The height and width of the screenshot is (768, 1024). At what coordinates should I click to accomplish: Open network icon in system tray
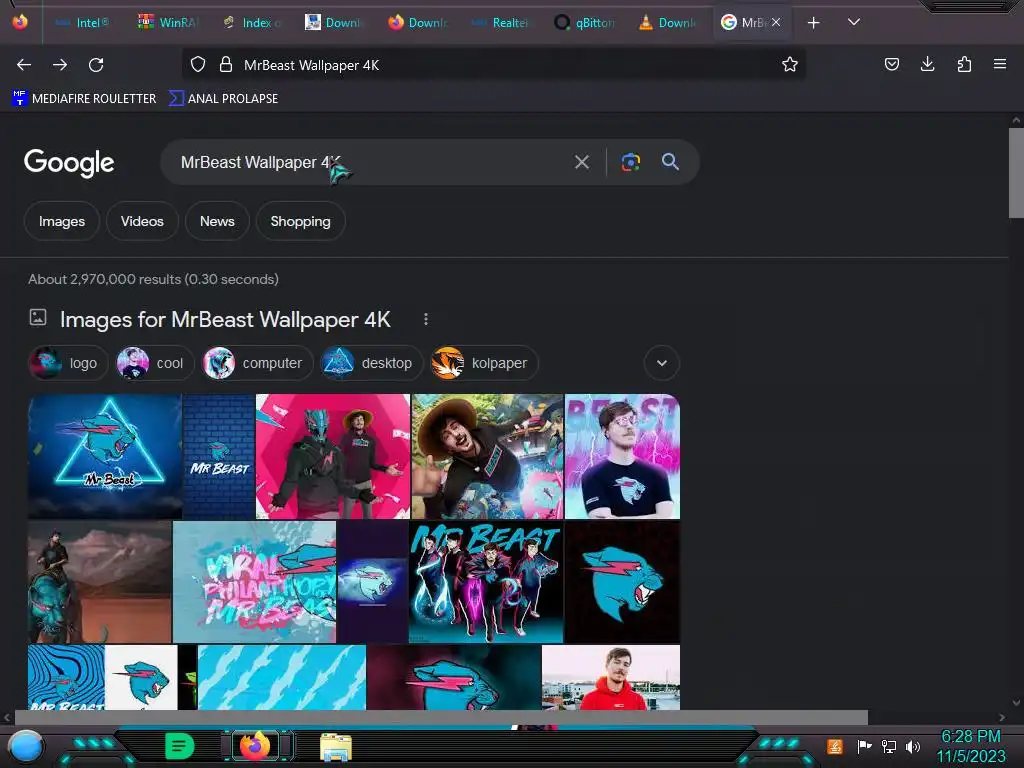(889, 746)
